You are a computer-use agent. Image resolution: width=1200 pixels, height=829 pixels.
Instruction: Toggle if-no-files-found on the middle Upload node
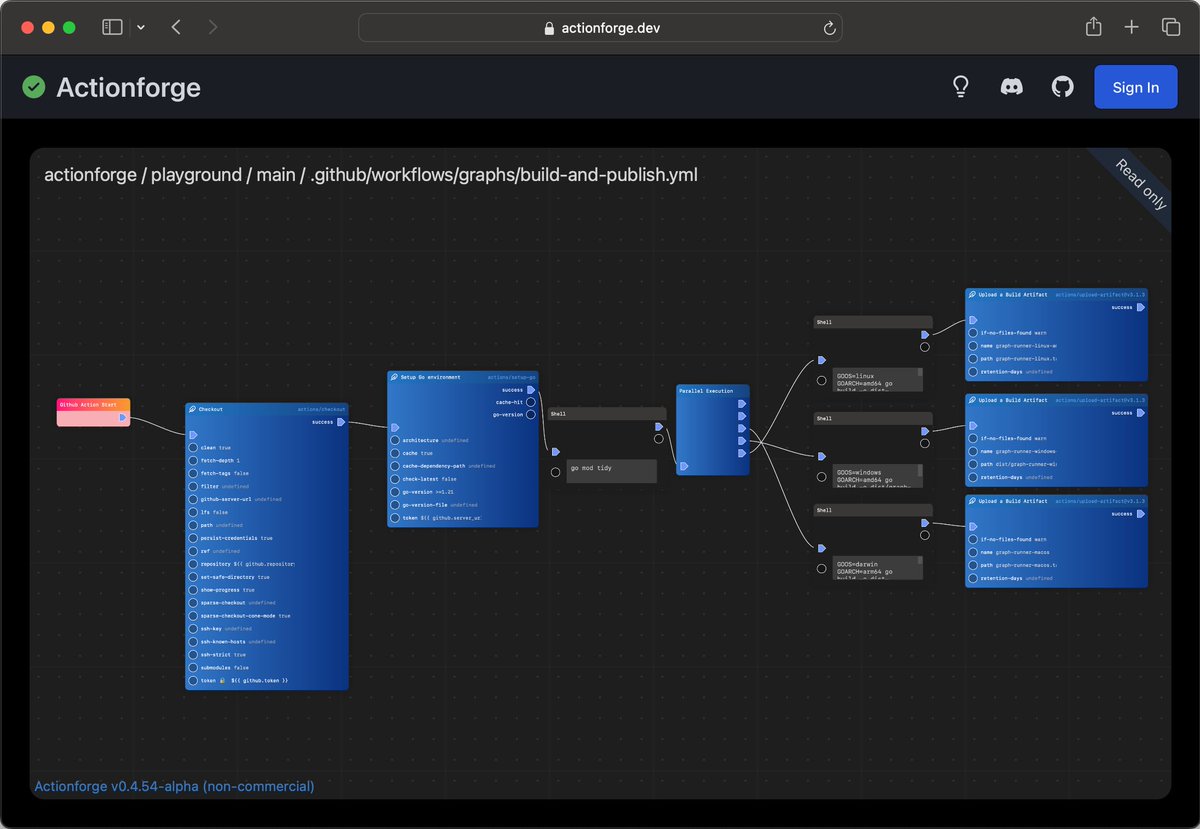click(x=973, y=438)
